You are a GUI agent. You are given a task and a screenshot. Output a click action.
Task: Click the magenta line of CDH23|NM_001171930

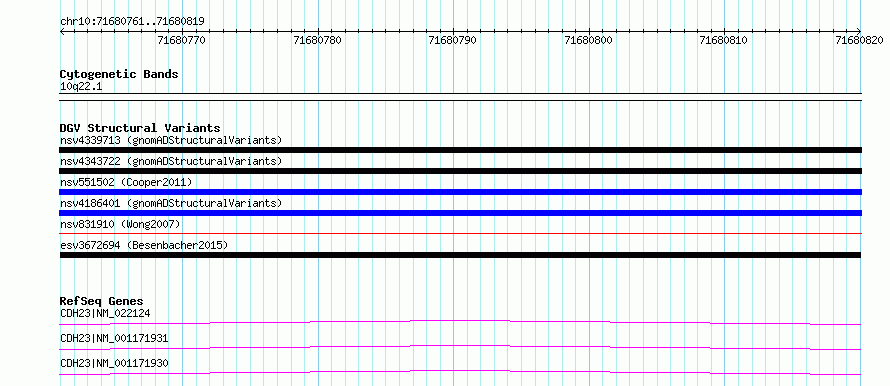(x=460, y=372)
